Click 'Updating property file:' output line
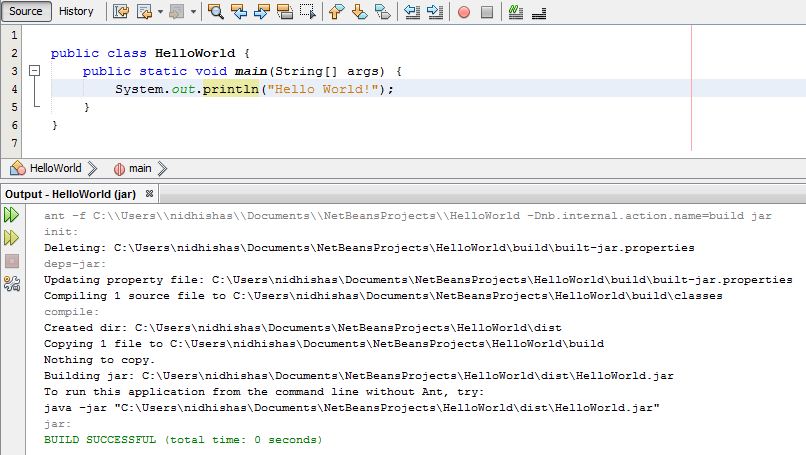The image size is (806, 455). click(418, 280)
